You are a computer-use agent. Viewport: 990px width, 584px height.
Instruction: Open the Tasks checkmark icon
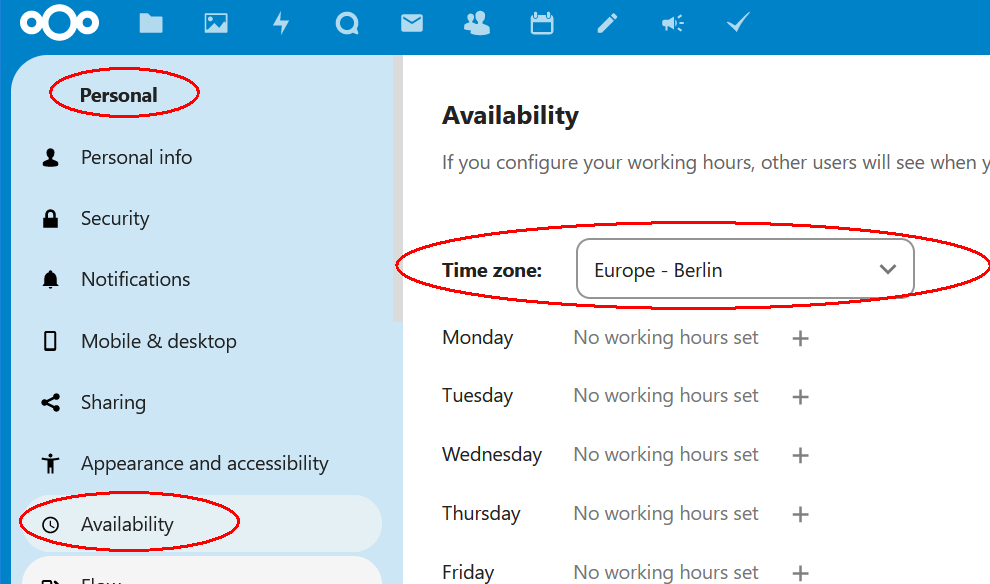(737, 23)
